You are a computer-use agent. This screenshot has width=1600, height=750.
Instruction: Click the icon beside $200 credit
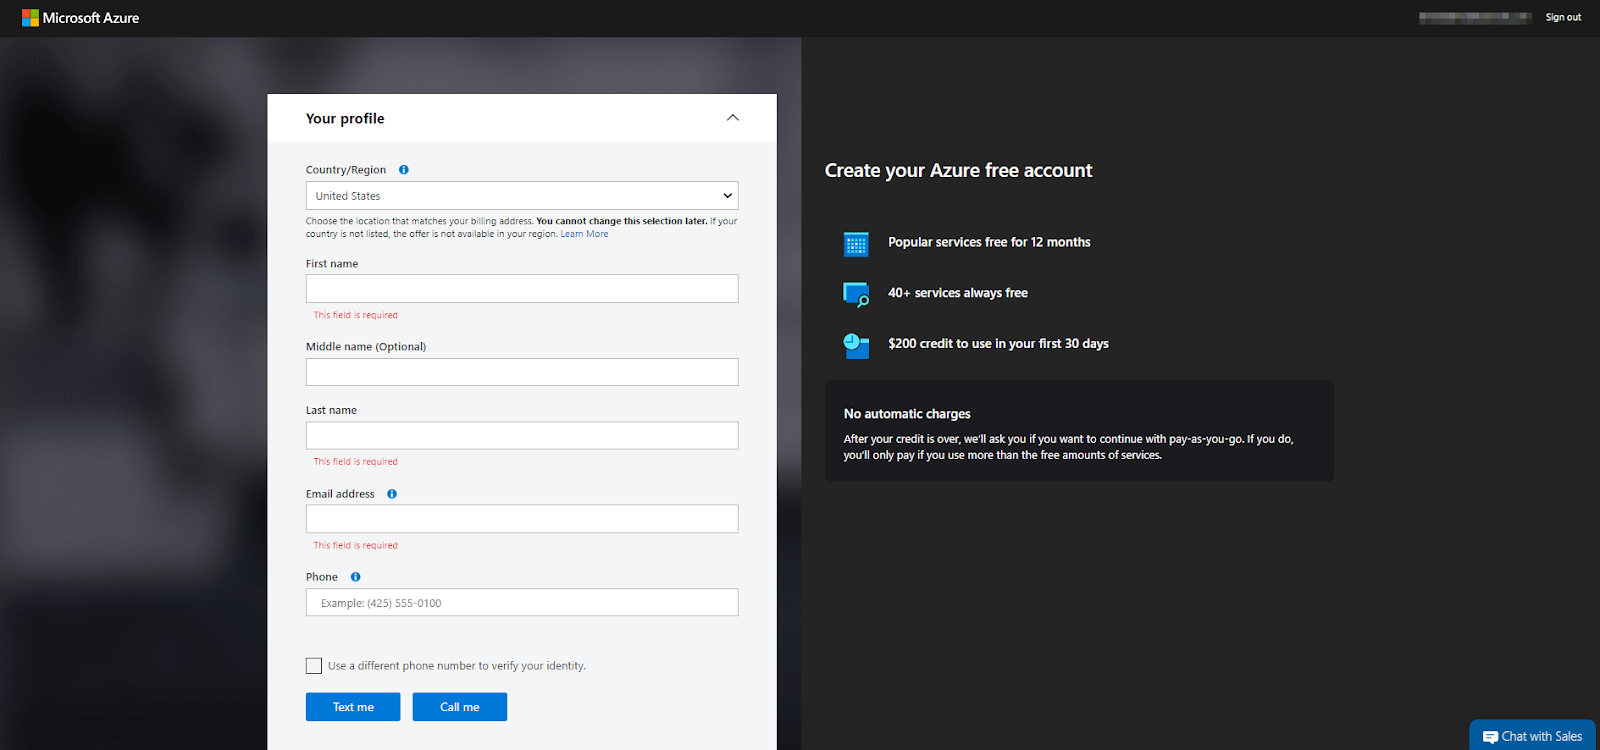click(856, 345)
